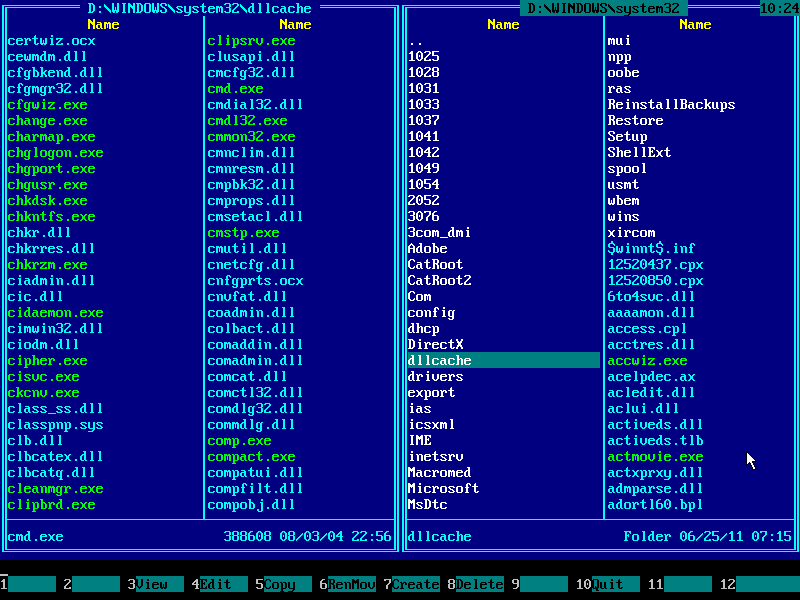Select the actmovie.exe file
The height and width of the screenshot is (600, 800).
pyautogui.click(x=656, y=457)
